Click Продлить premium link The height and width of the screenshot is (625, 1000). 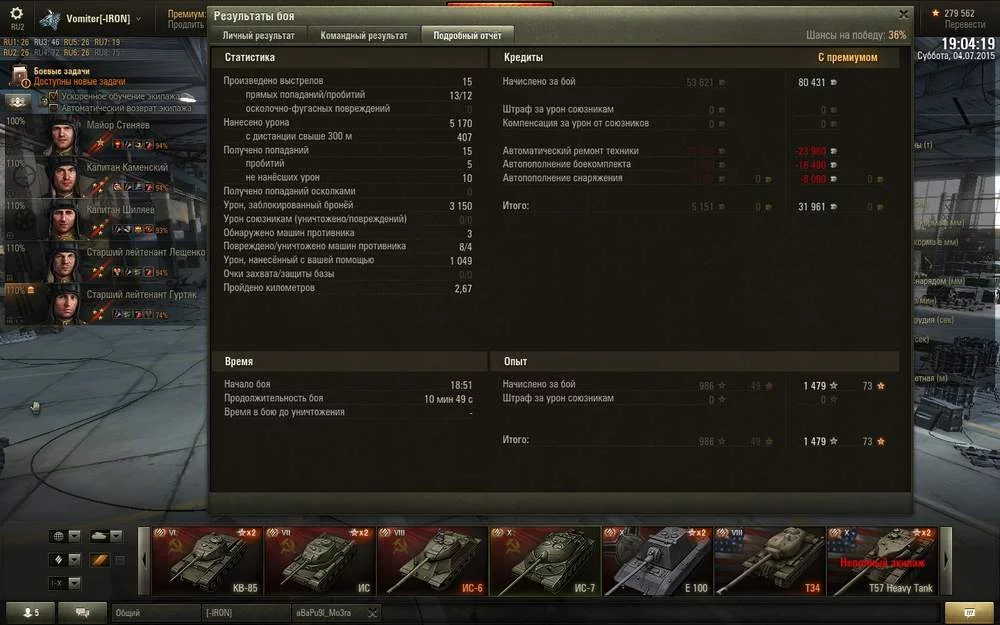pyautogui.click(x=186, y=24)
